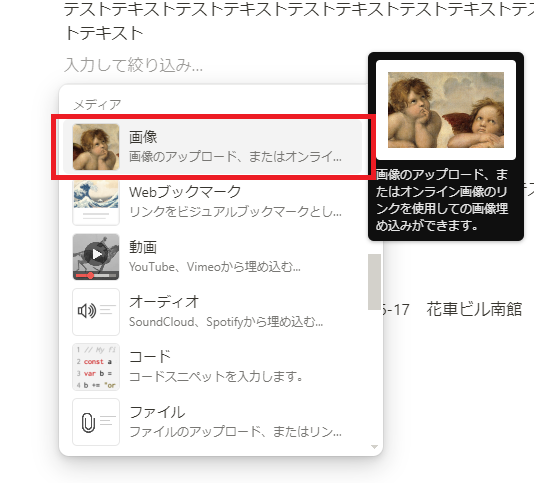Screen dimensions: 534x483
Task: Click the 動画 play-button icon
Action: [x=96, y=257]
